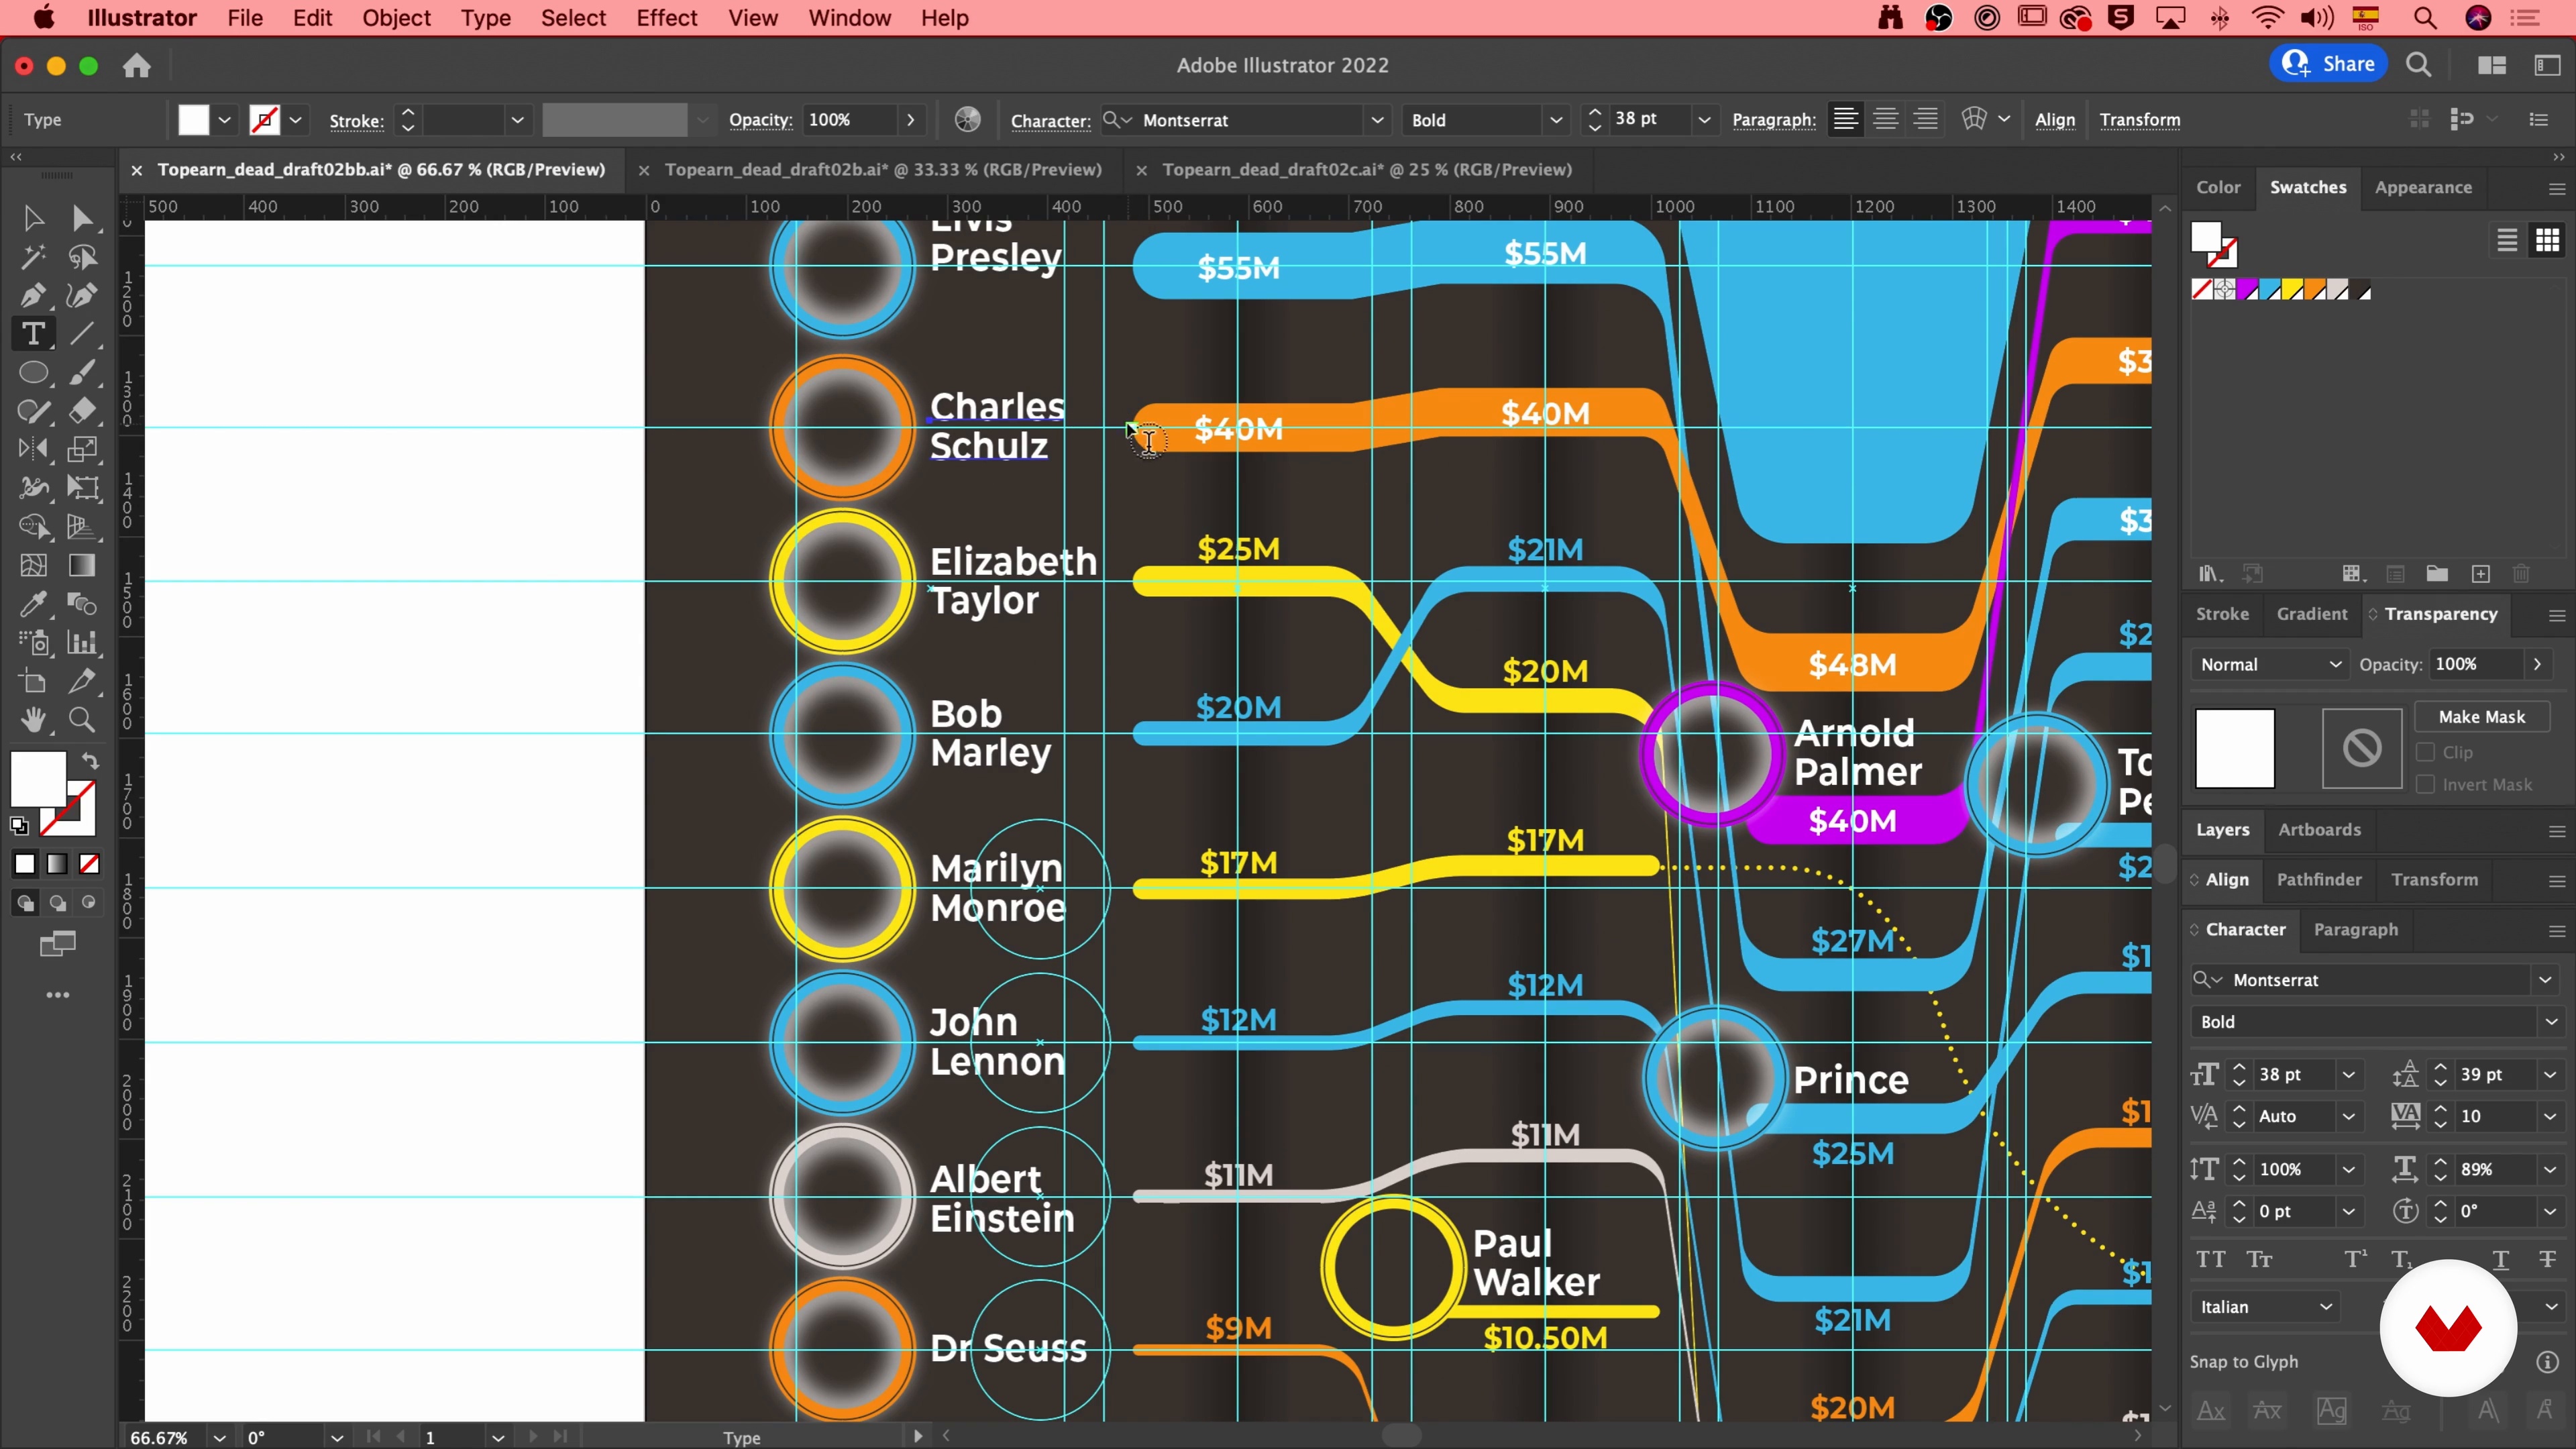
Task: Switch to the Appearance panel tab
Action: tap(2423, 187)
